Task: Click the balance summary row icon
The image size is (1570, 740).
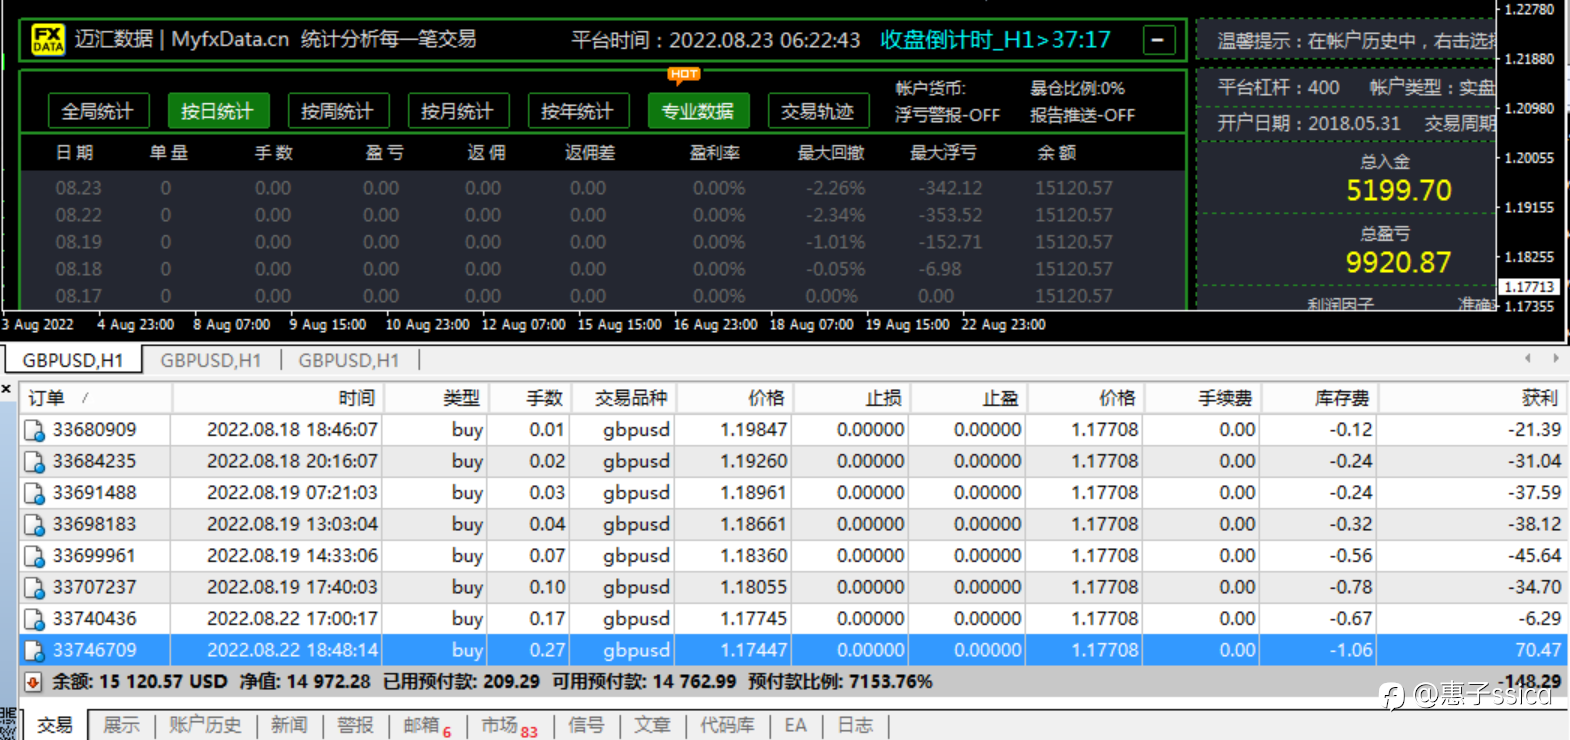Action: [x=33, y=682]
